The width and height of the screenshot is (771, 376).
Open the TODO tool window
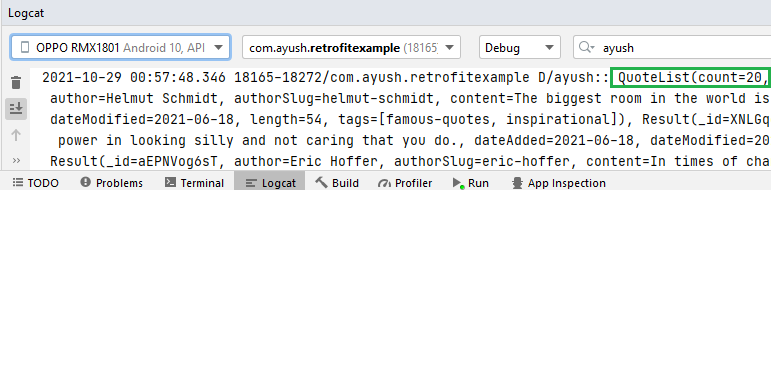click(35, 183)
